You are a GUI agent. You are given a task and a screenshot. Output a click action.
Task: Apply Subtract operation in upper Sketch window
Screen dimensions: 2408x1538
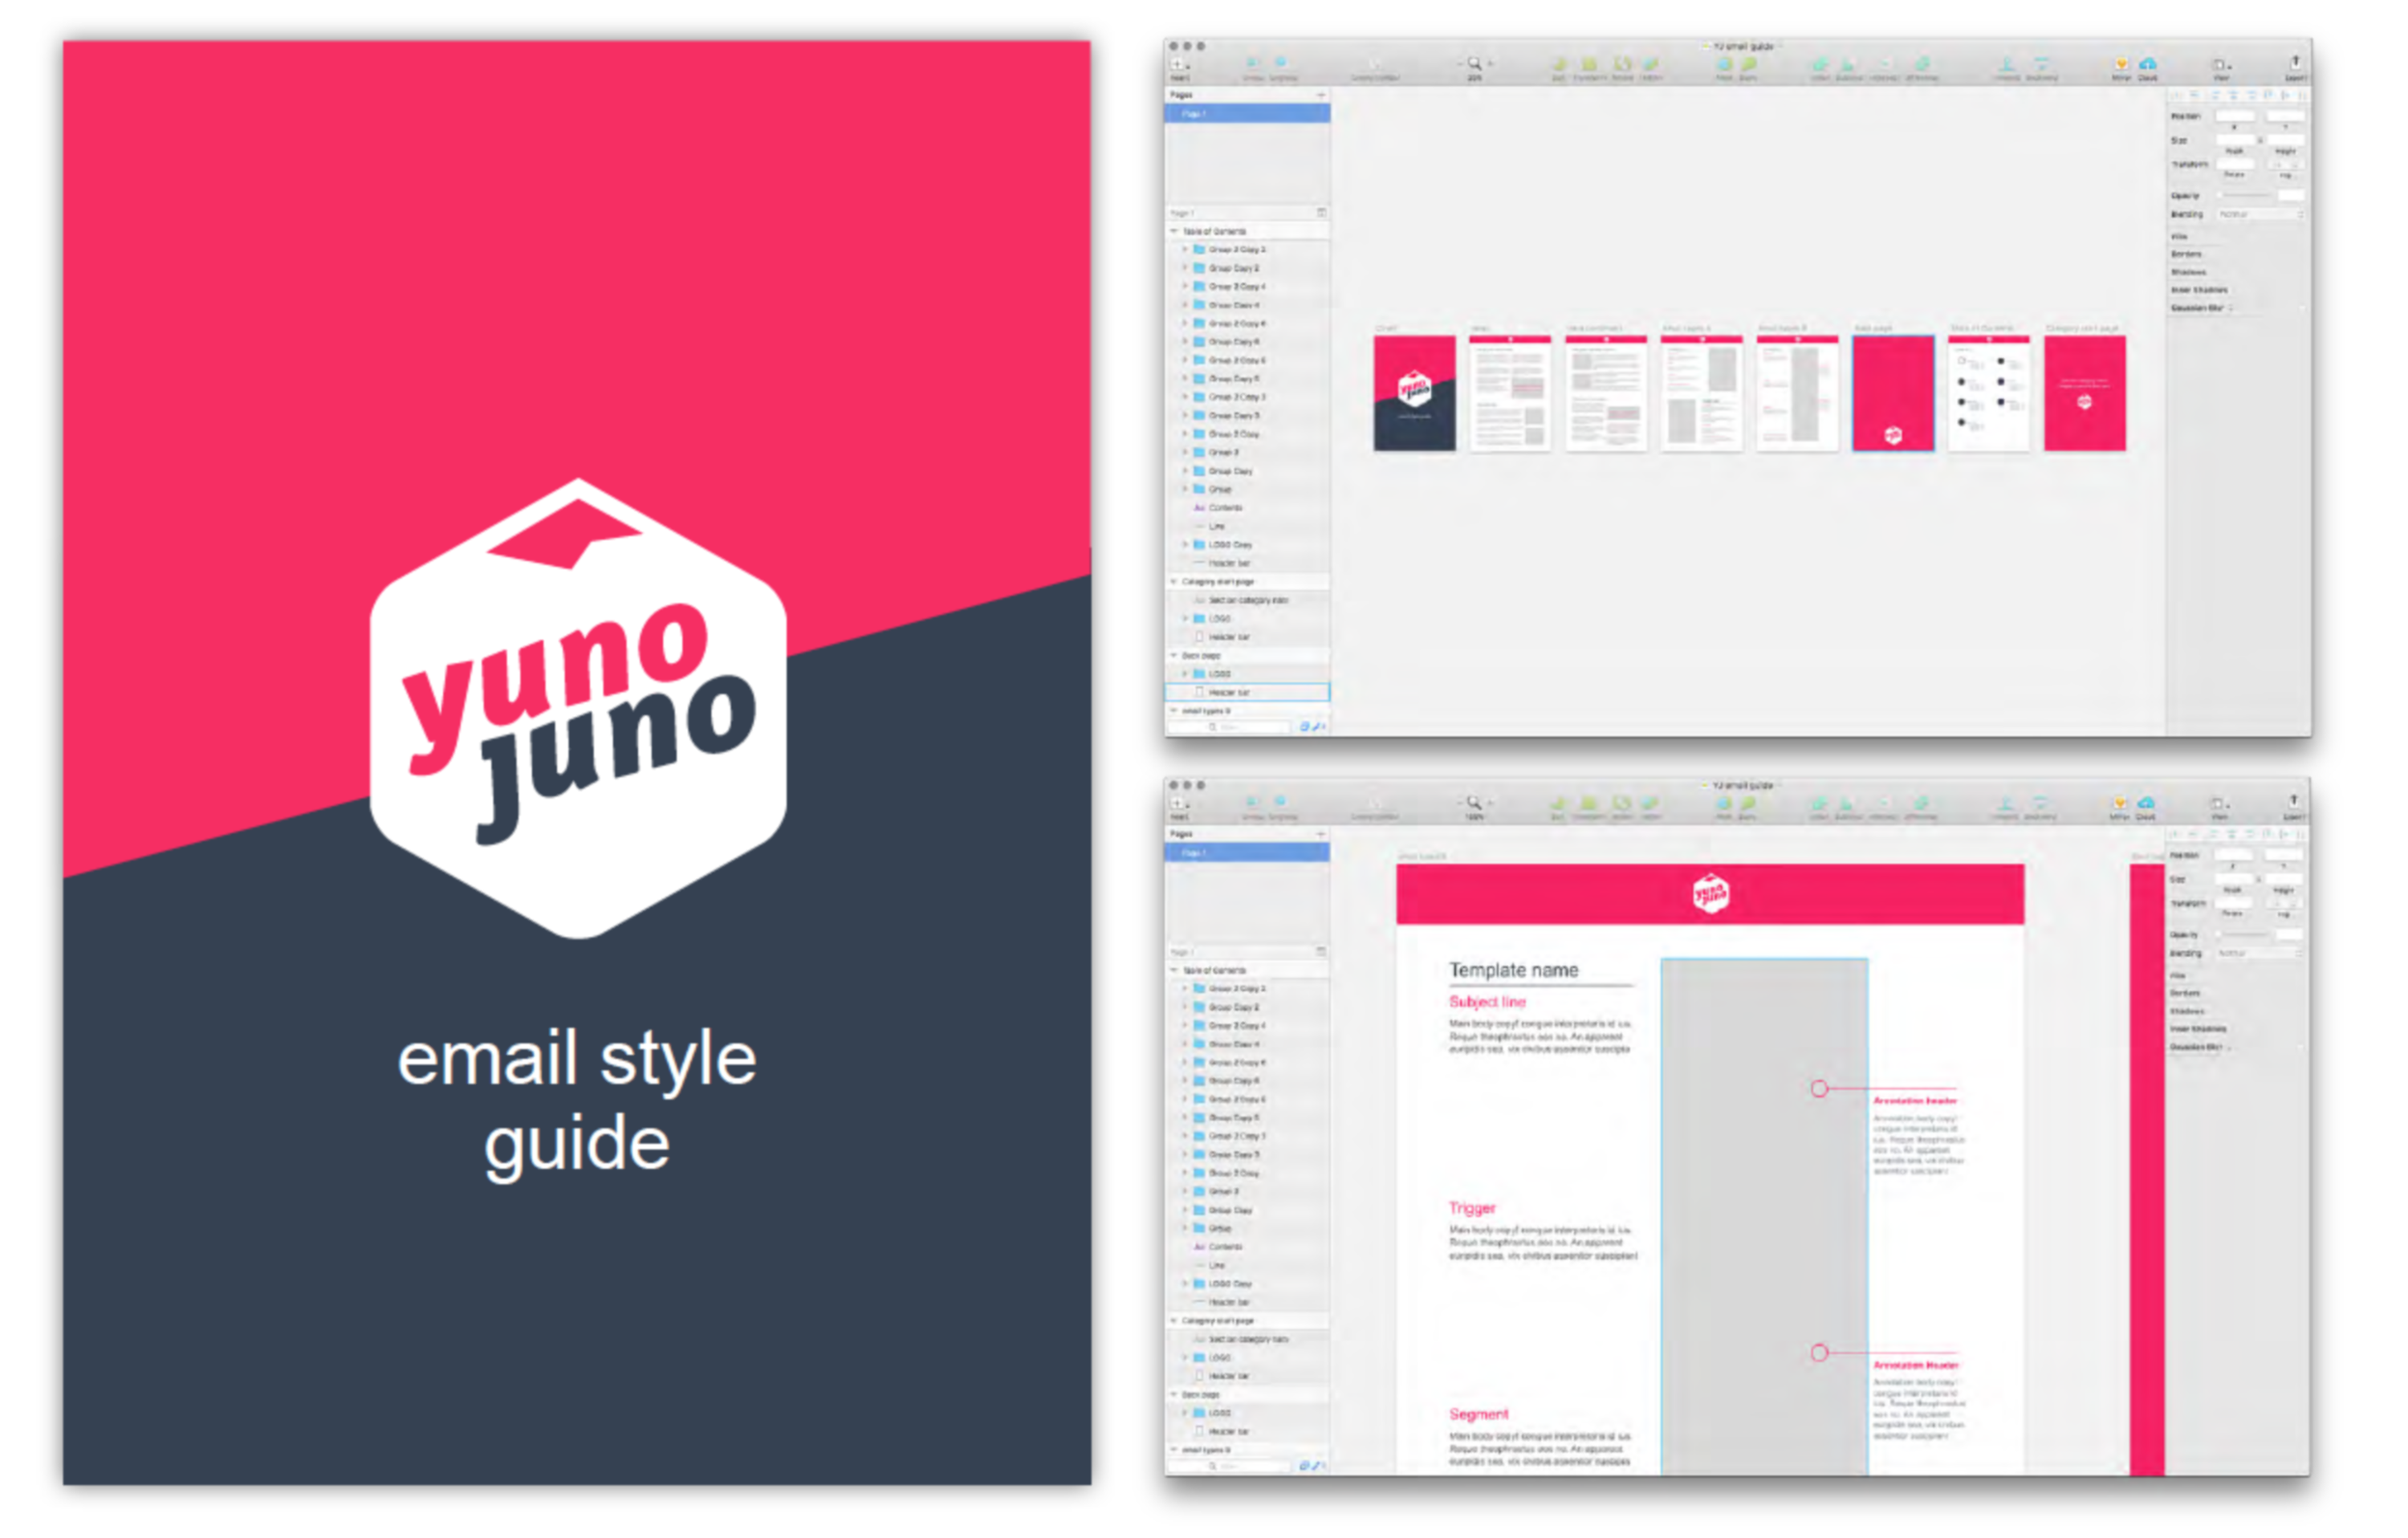1849,67
